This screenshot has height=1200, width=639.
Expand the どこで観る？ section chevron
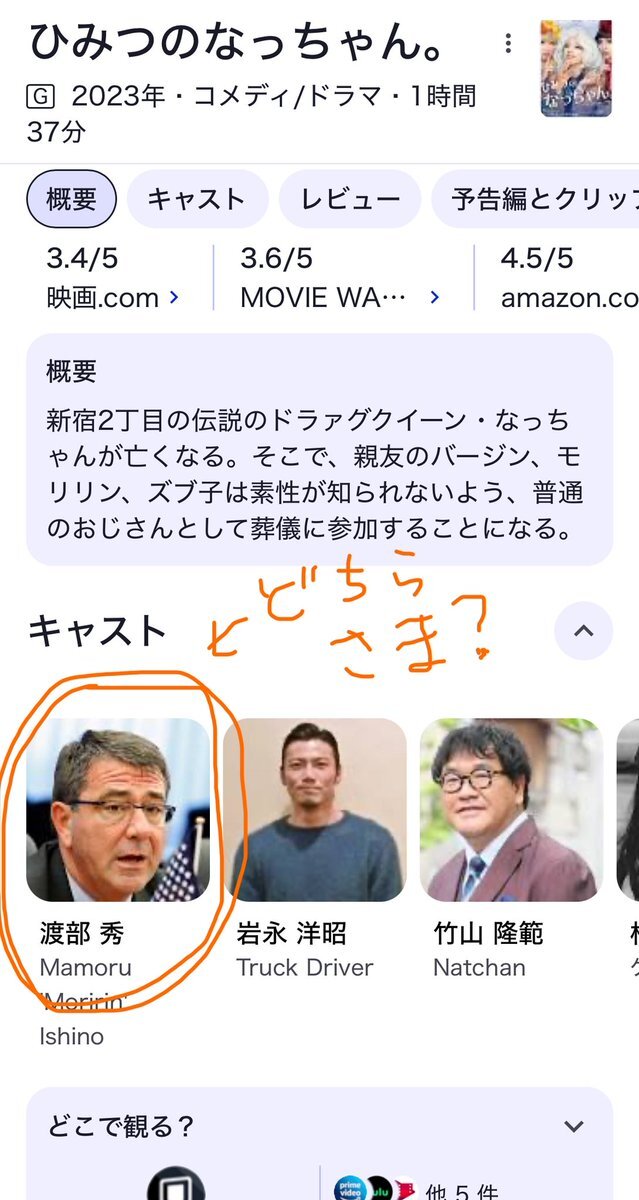574,1127
